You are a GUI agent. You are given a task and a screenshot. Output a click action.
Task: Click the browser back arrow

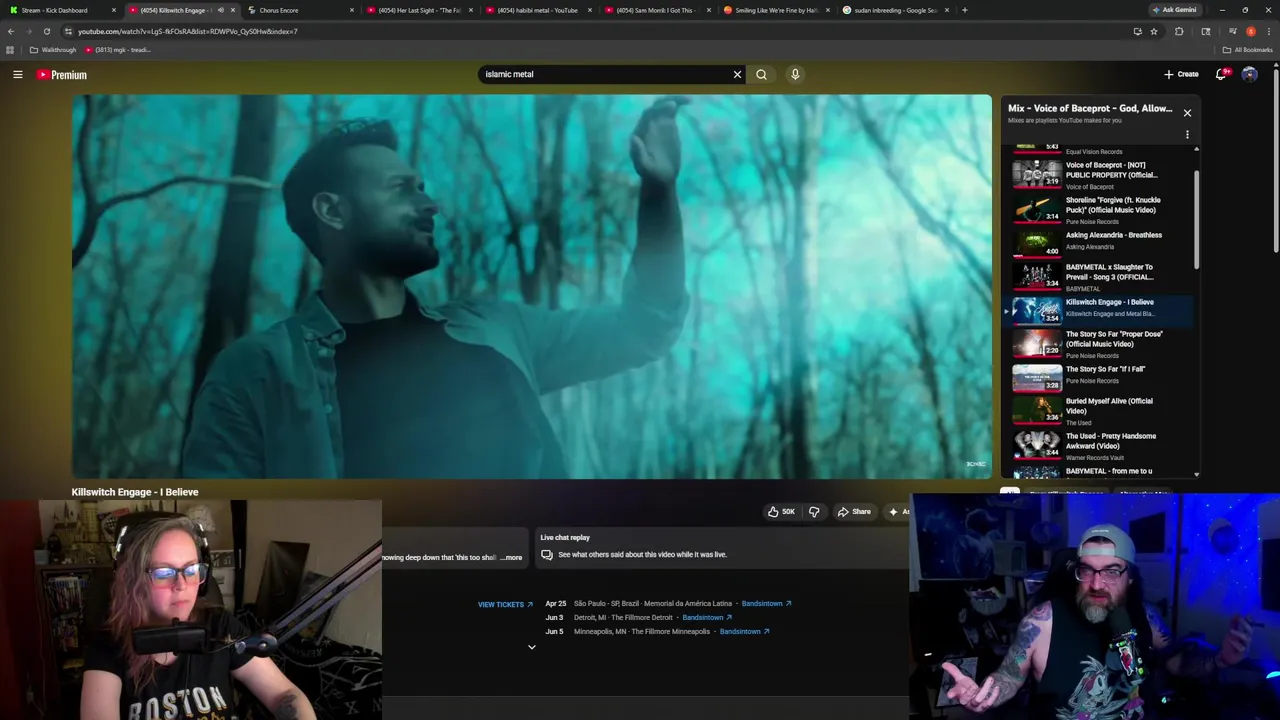click(x=11, y=31)
